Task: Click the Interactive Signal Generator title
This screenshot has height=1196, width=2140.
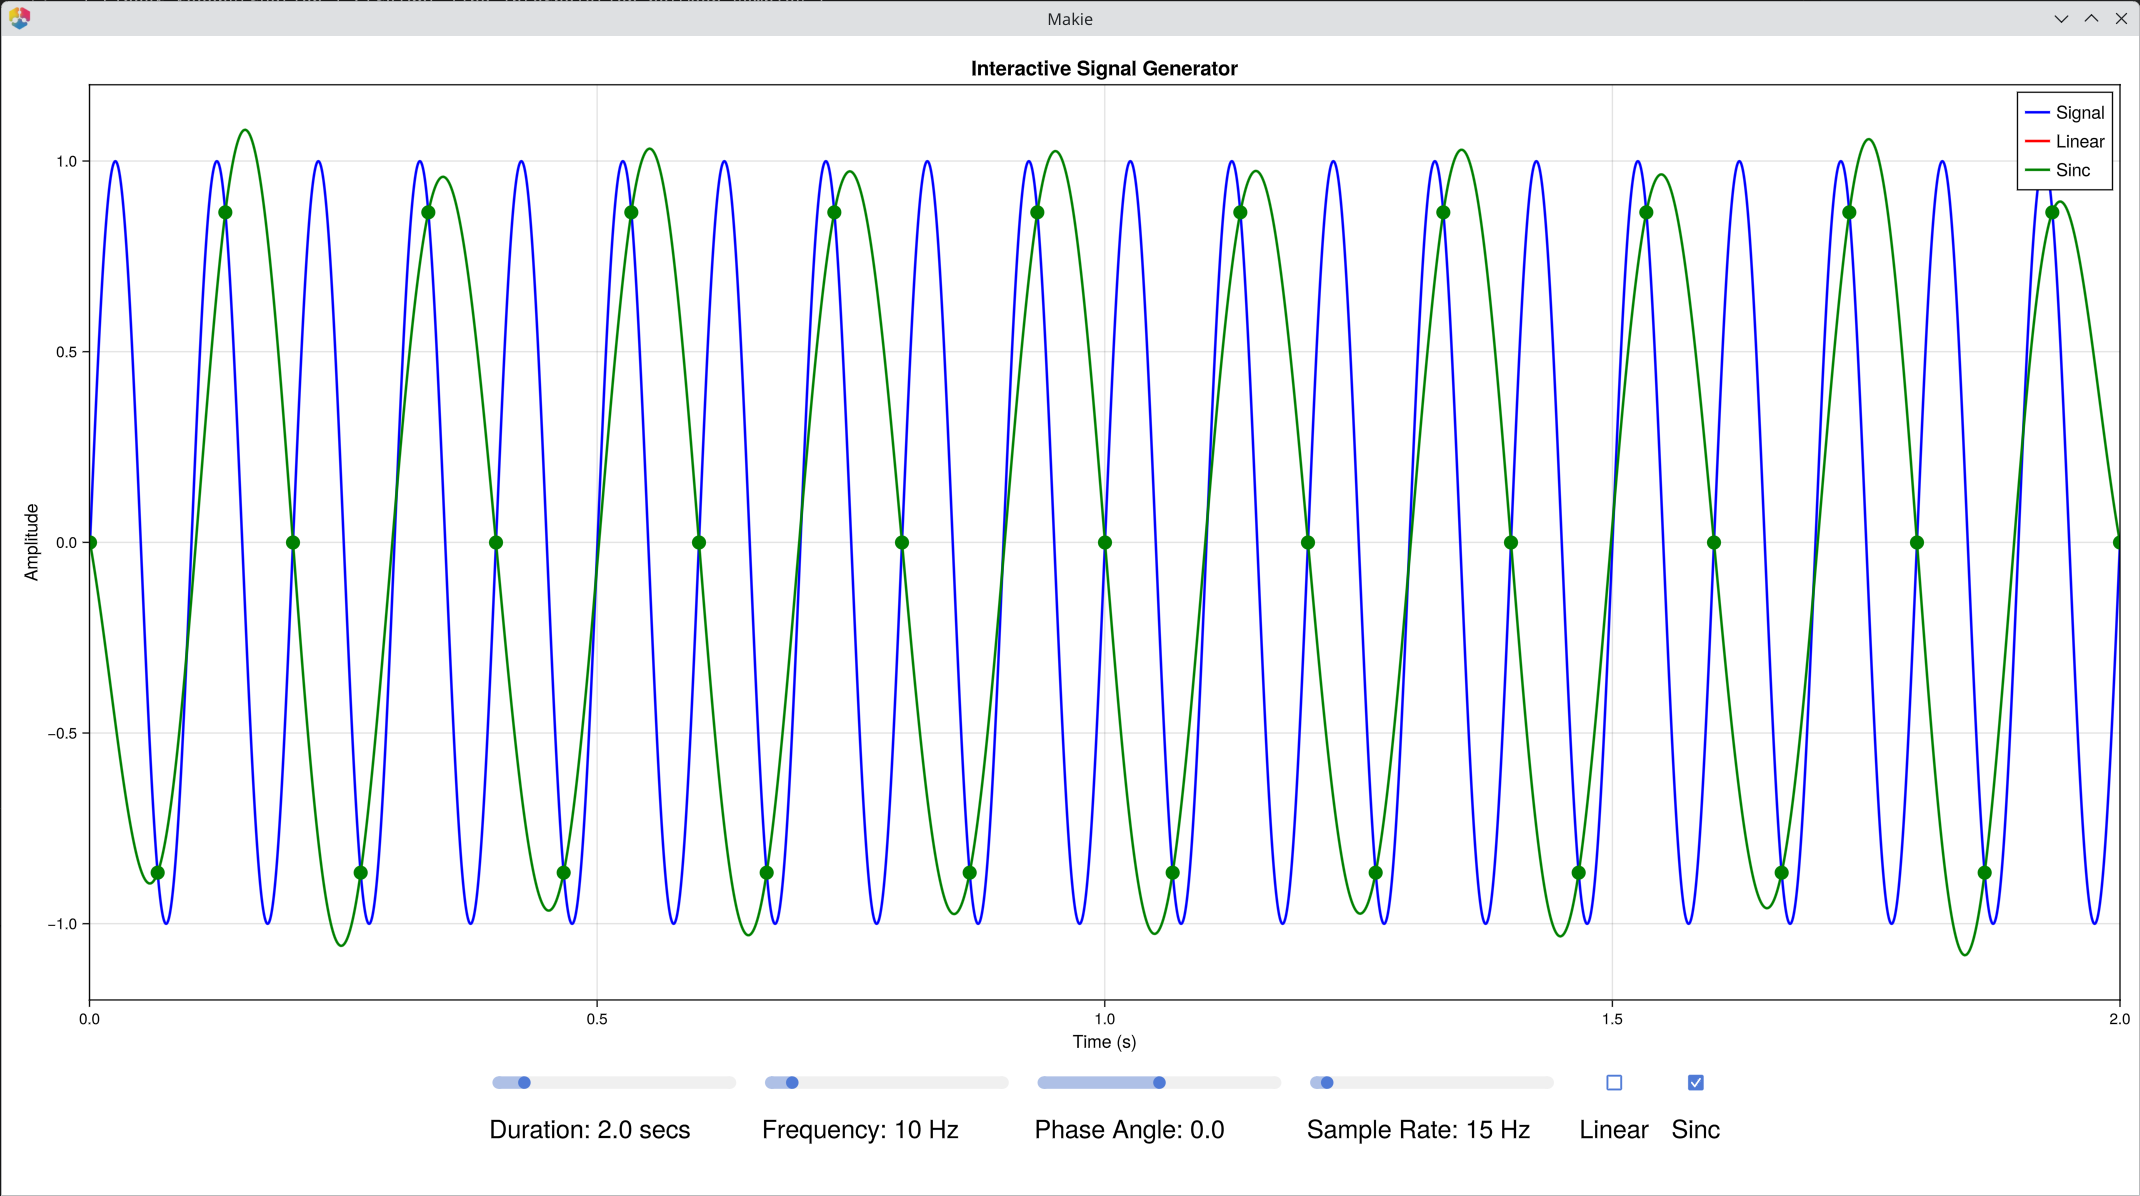Action: click(x=1104, y=68)
